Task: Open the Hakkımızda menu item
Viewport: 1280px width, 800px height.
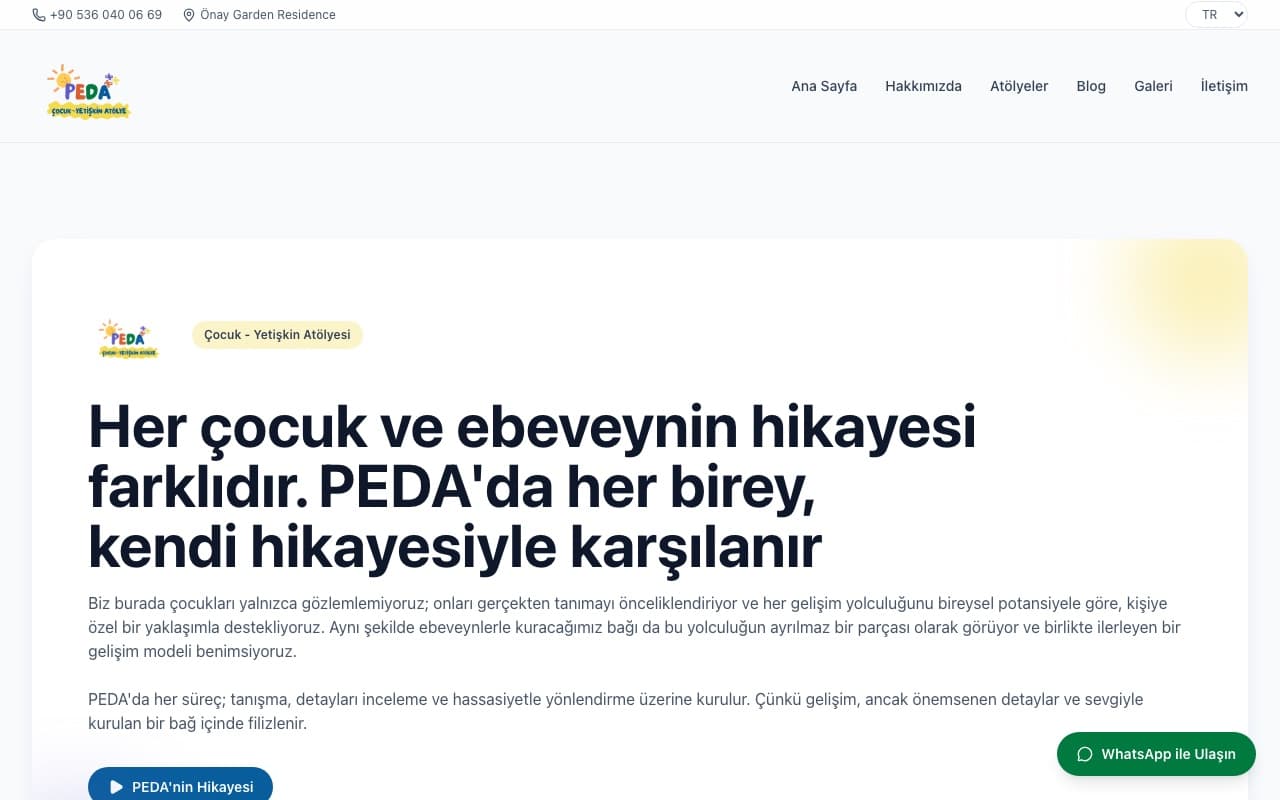Action: (923, 86)
